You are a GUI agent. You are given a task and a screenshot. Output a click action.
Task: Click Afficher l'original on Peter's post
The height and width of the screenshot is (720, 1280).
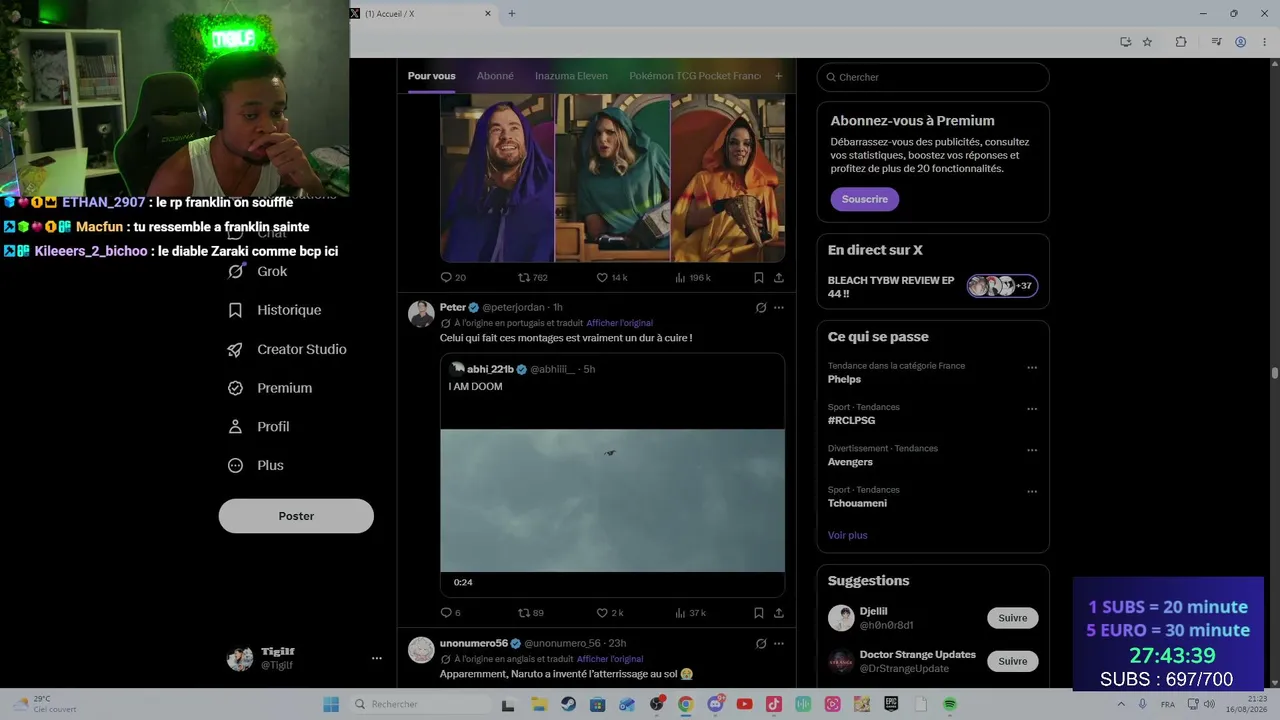pyautogui.click(x=619, y=323)
